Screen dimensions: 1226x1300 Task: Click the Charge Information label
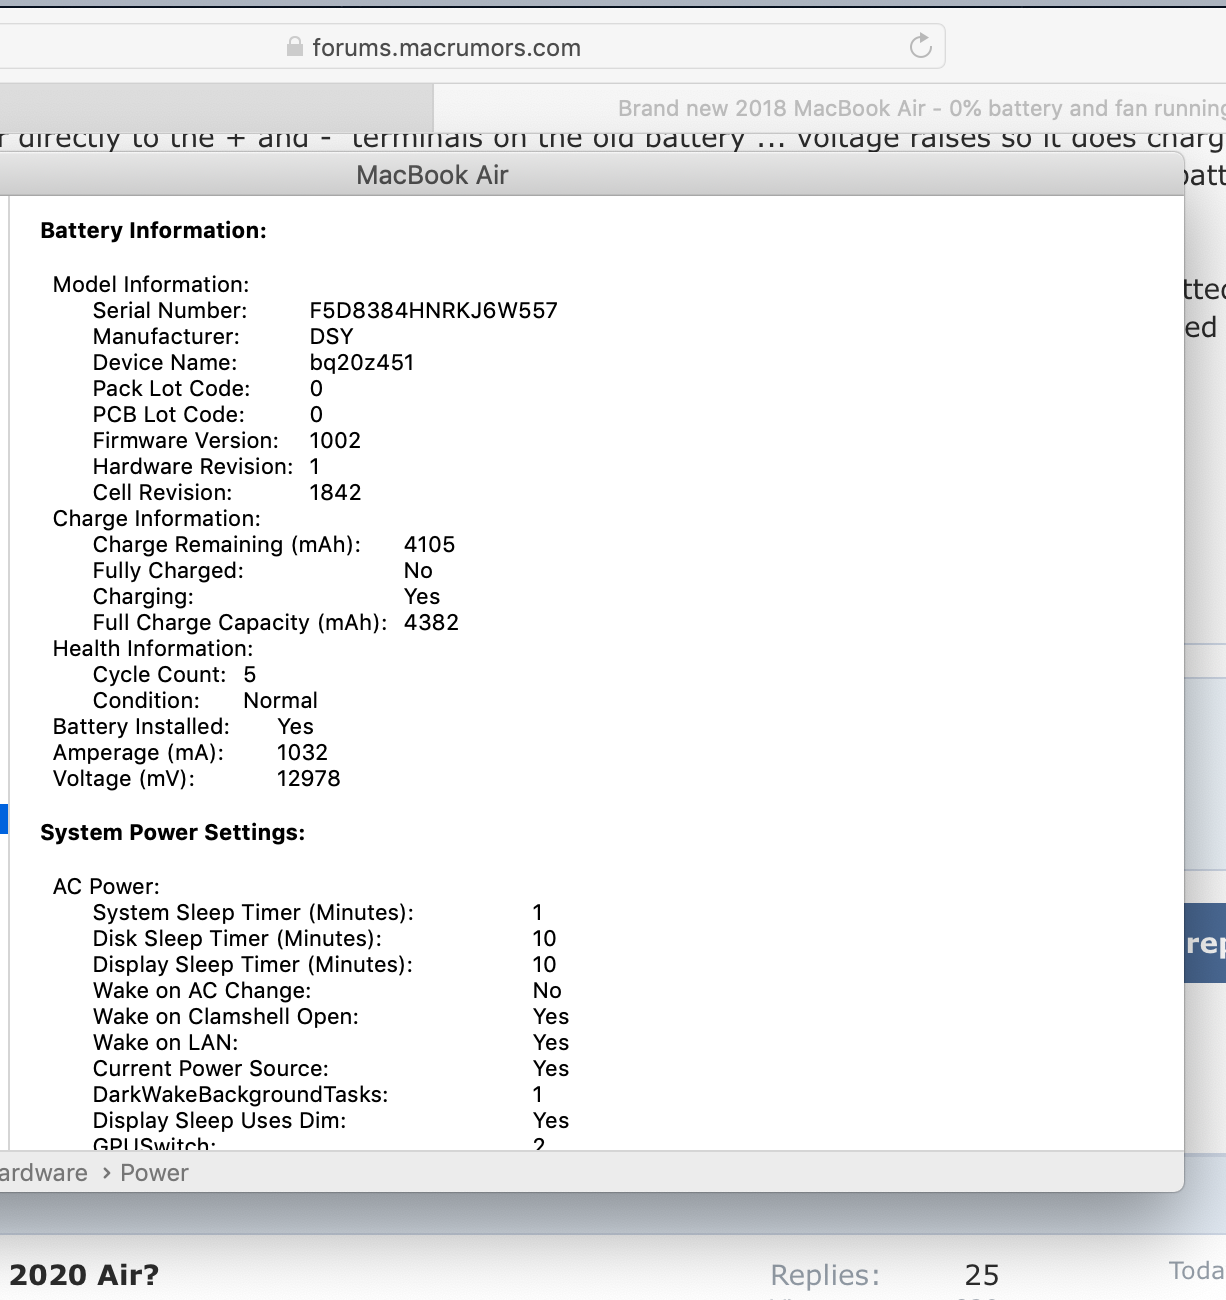[157, 519]
